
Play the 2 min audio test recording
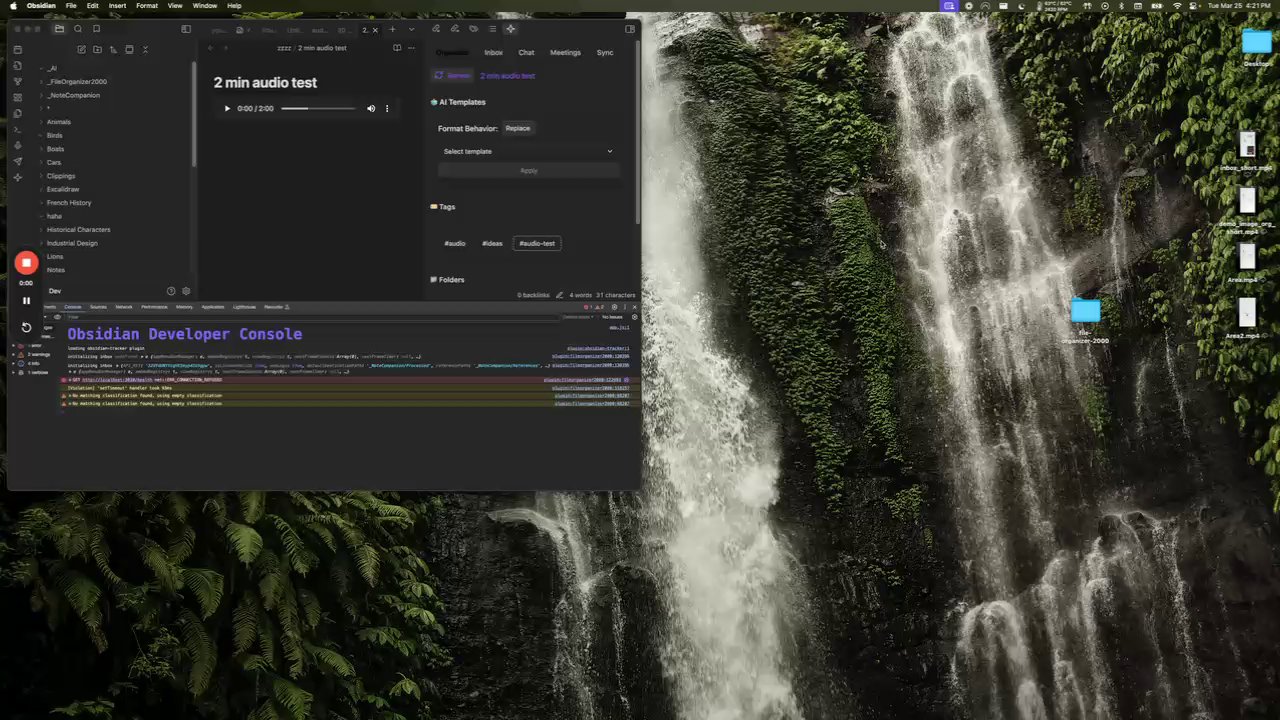coord(227,108)
